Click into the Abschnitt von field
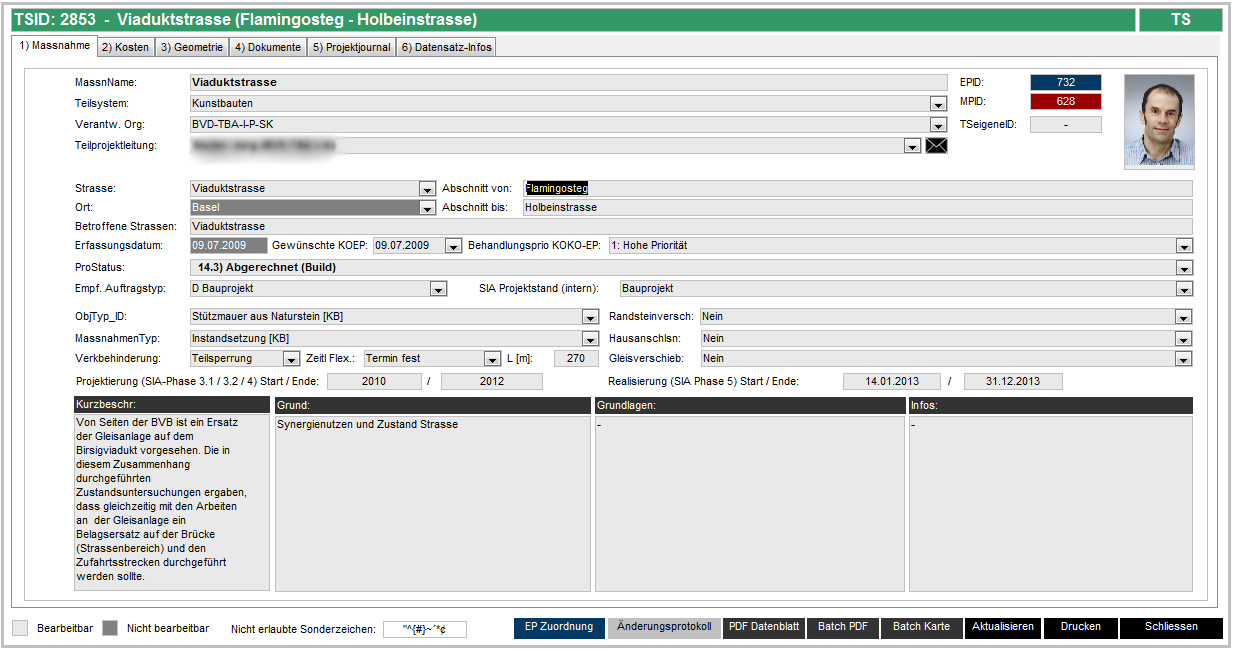This screenshot has height=651, width=1233. tap(856, 188)
